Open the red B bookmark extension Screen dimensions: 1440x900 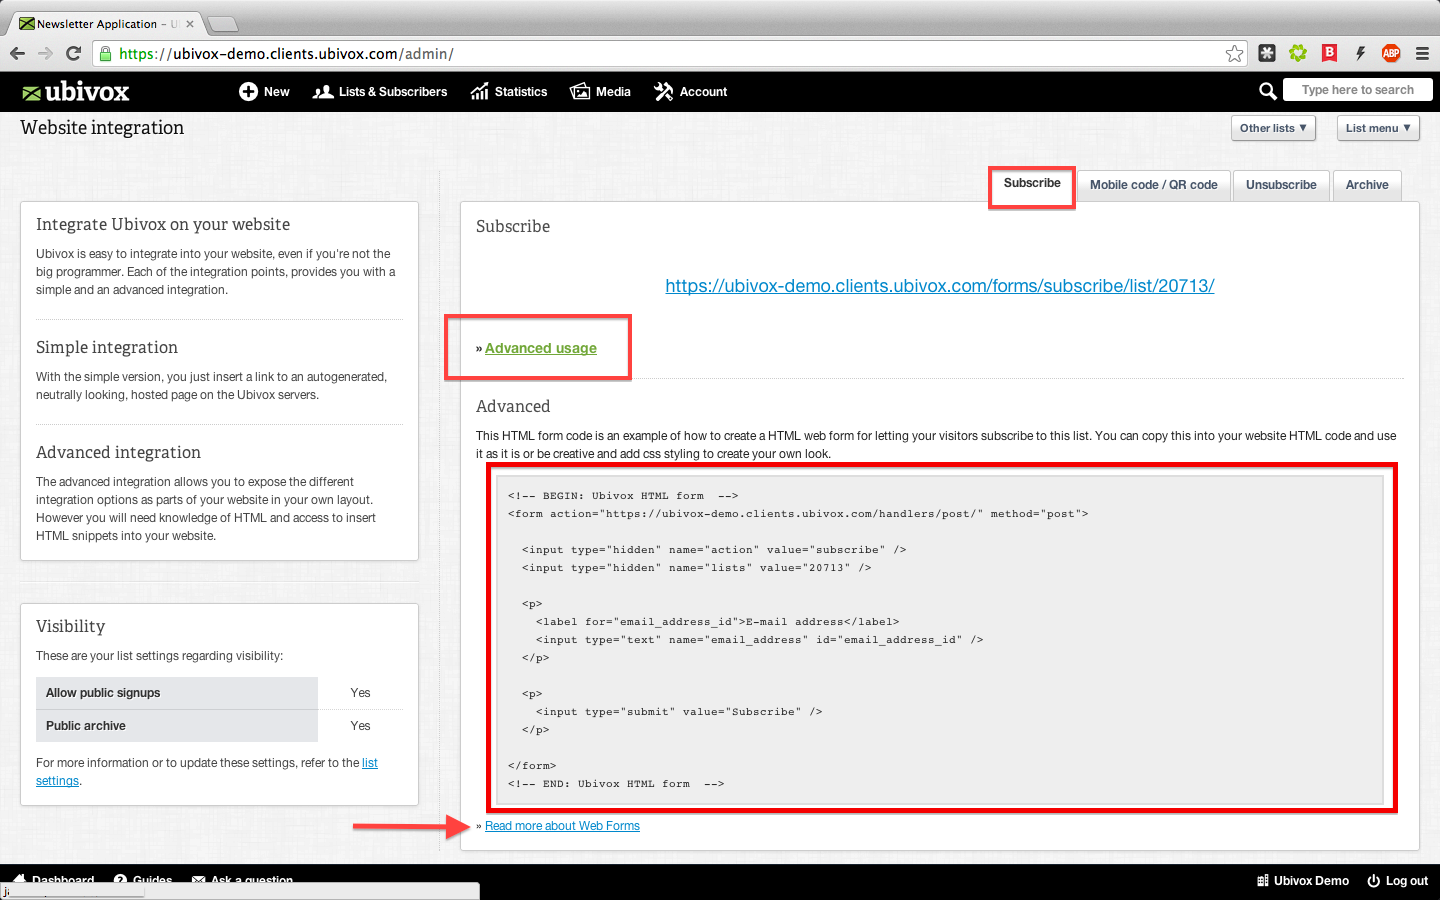tap(1329, 54)
